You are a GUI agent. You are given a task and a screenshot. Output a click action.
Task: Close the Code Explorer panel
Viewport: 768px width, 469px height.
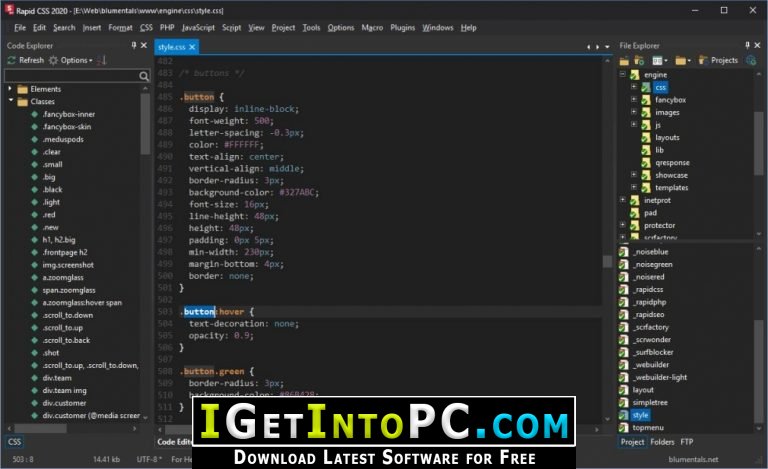point(144,45)
